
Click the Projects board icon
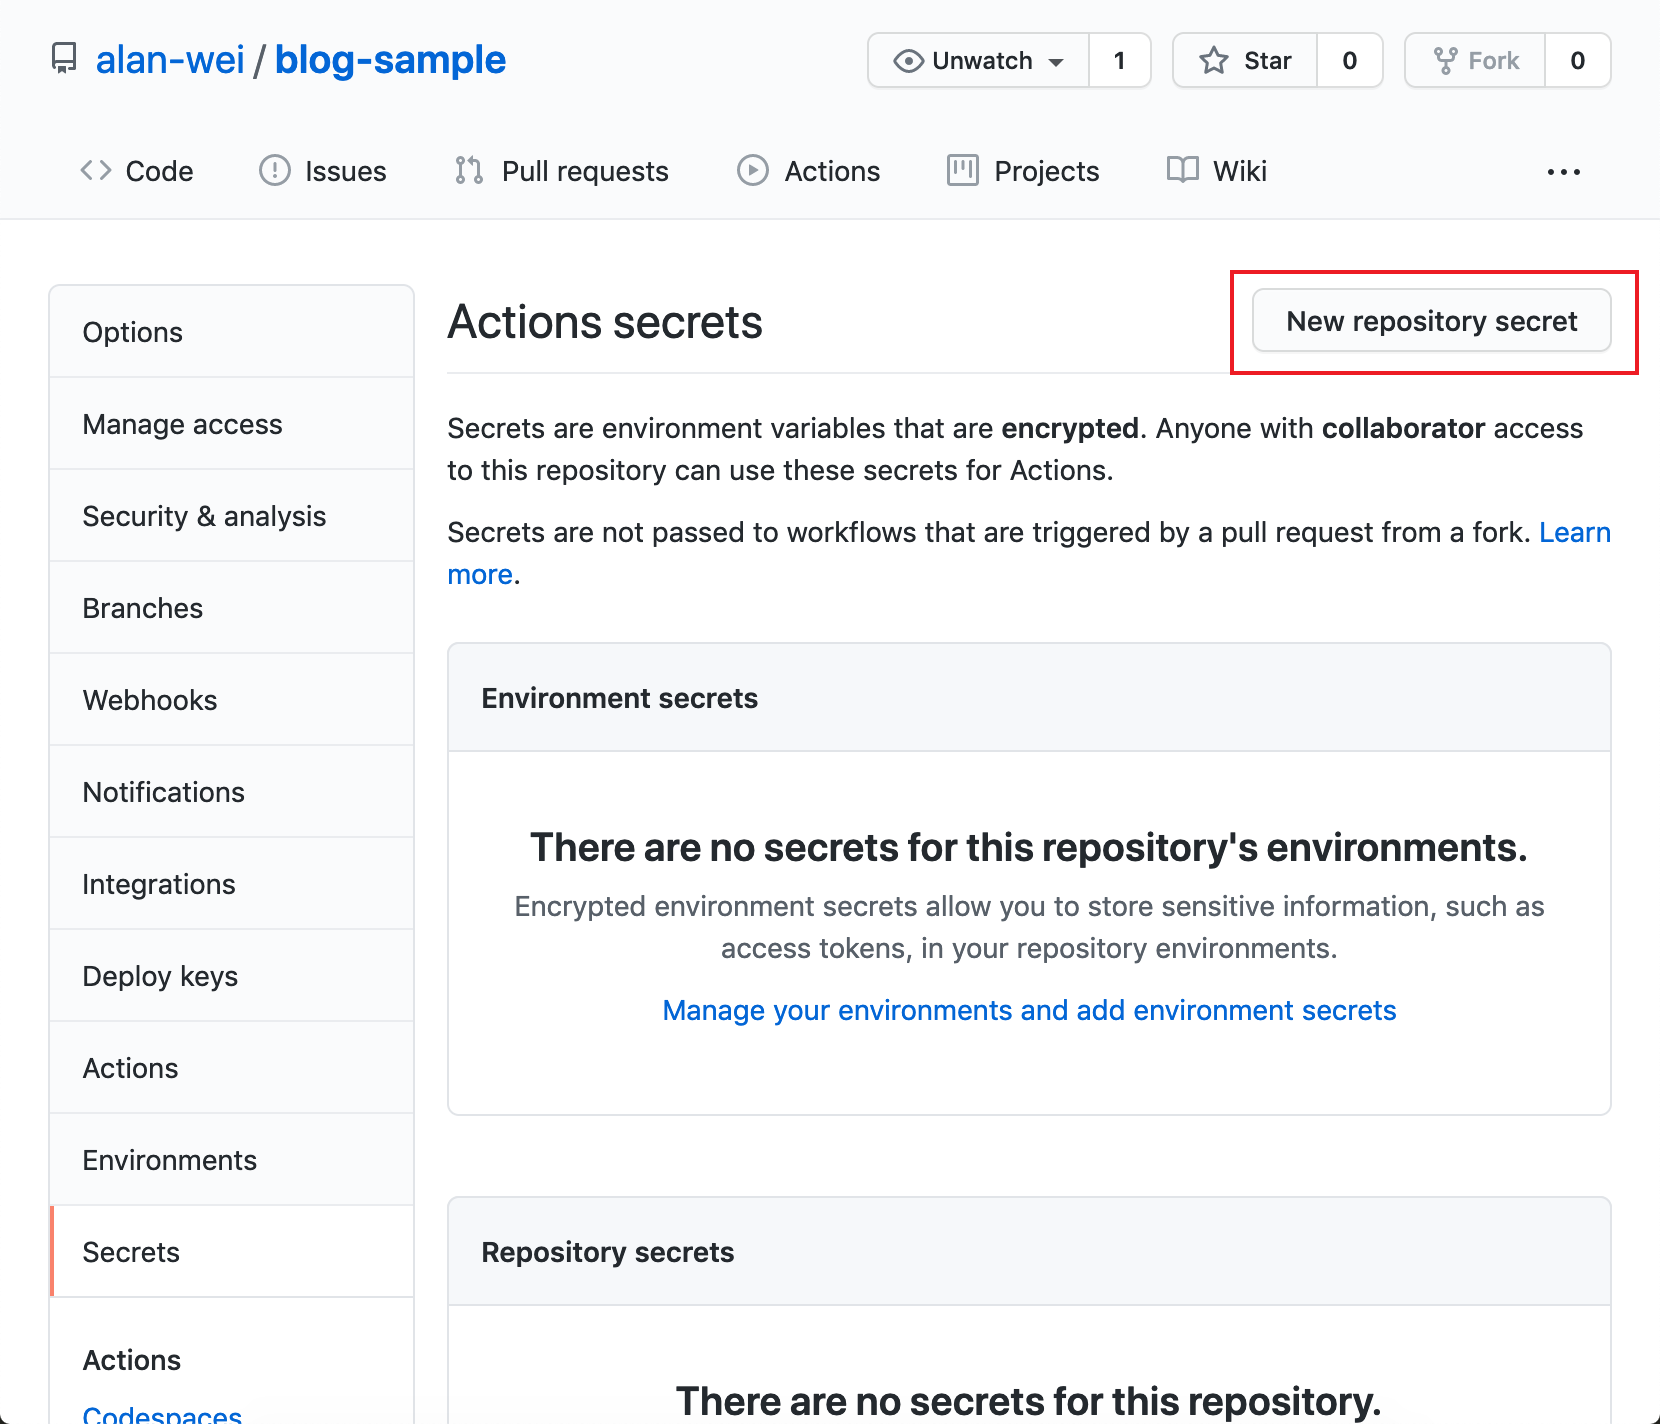pyautogui.click(x=963, y=170)
